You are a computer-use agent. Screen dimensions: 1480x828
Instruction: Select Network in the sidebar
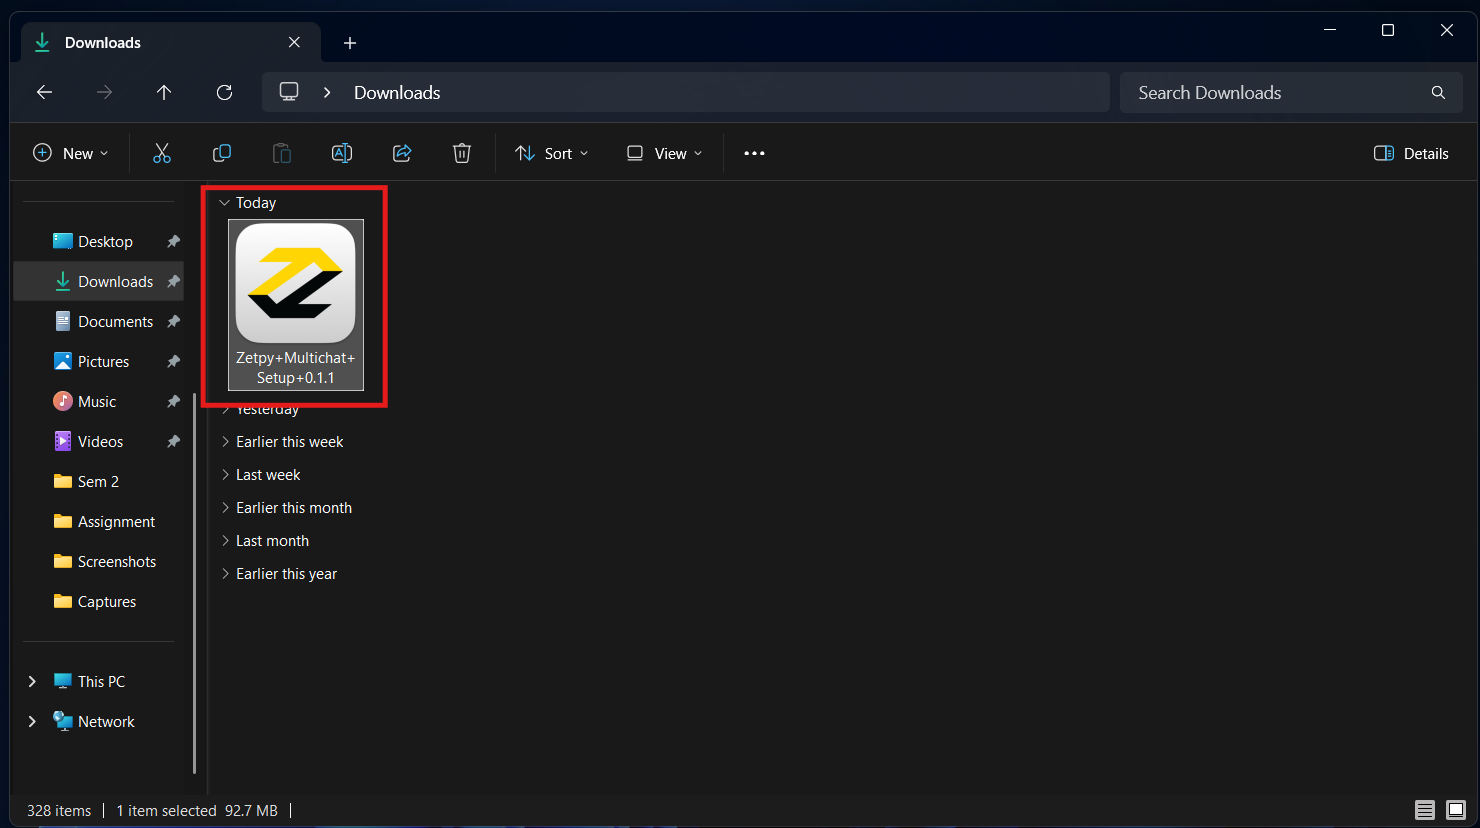98,721
